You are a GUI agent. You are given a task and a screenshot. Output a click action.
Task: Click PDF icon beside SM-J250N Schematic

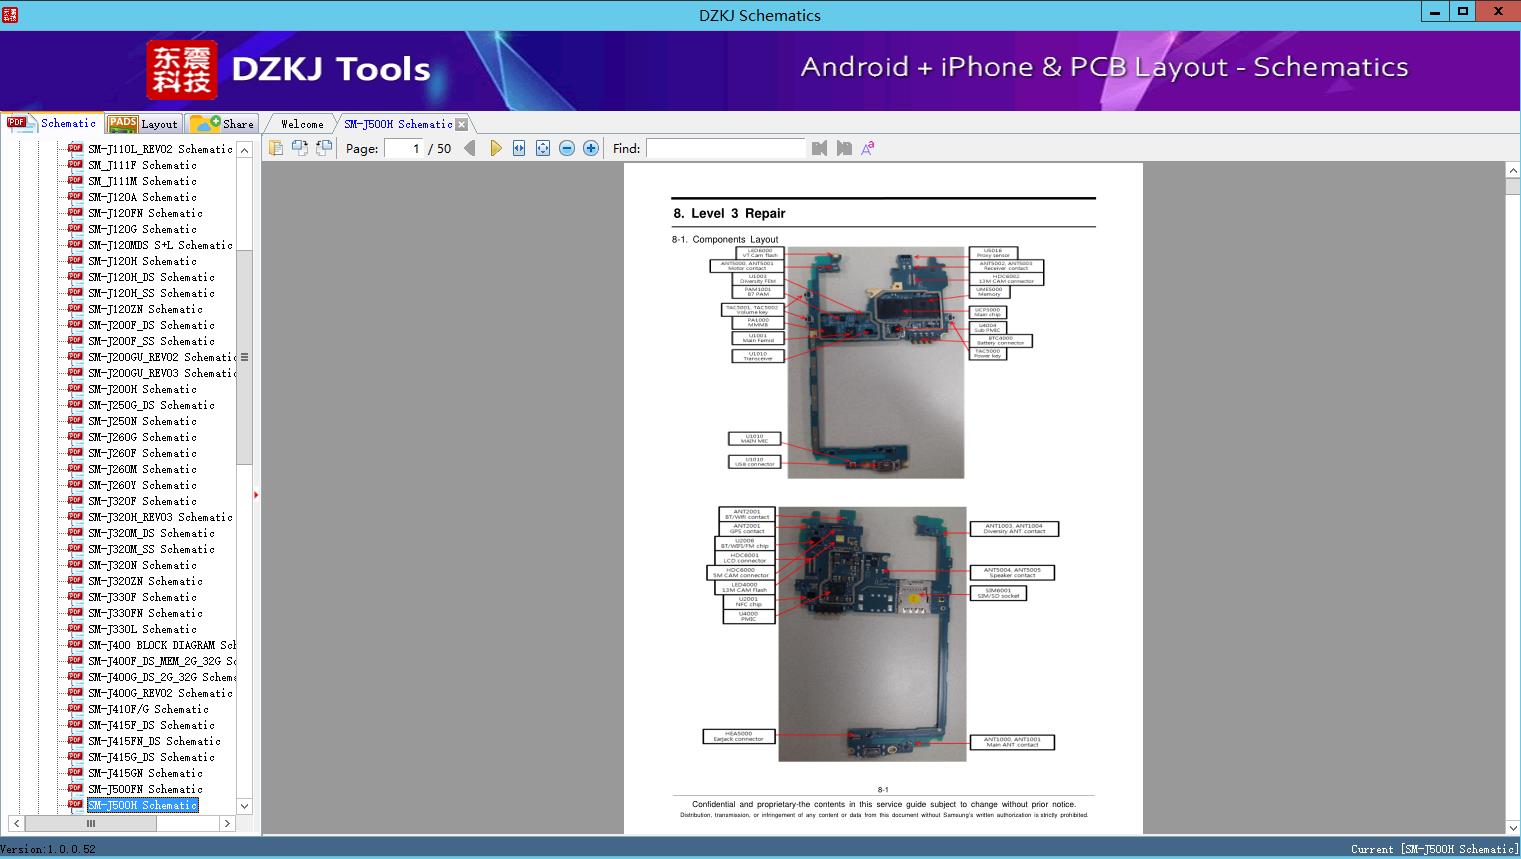(75, 421)
